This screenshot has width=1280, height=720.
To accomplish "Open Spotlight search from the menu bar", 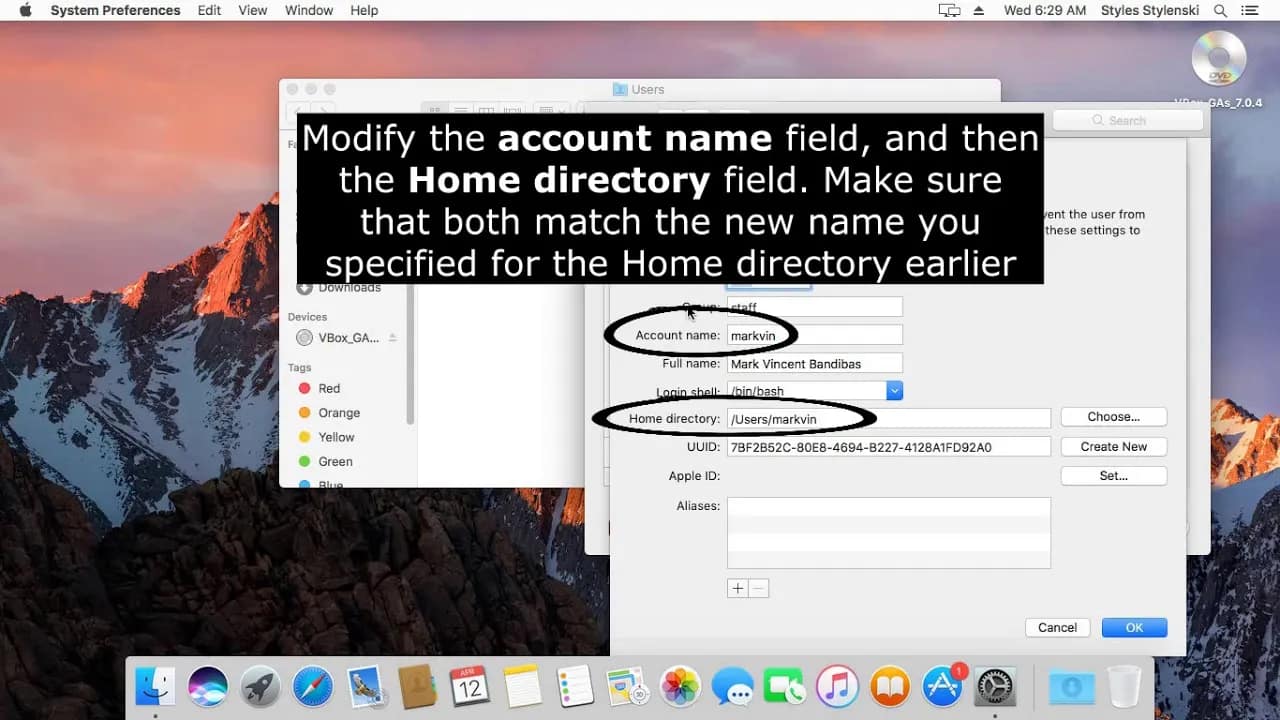I will (1220, 10).
